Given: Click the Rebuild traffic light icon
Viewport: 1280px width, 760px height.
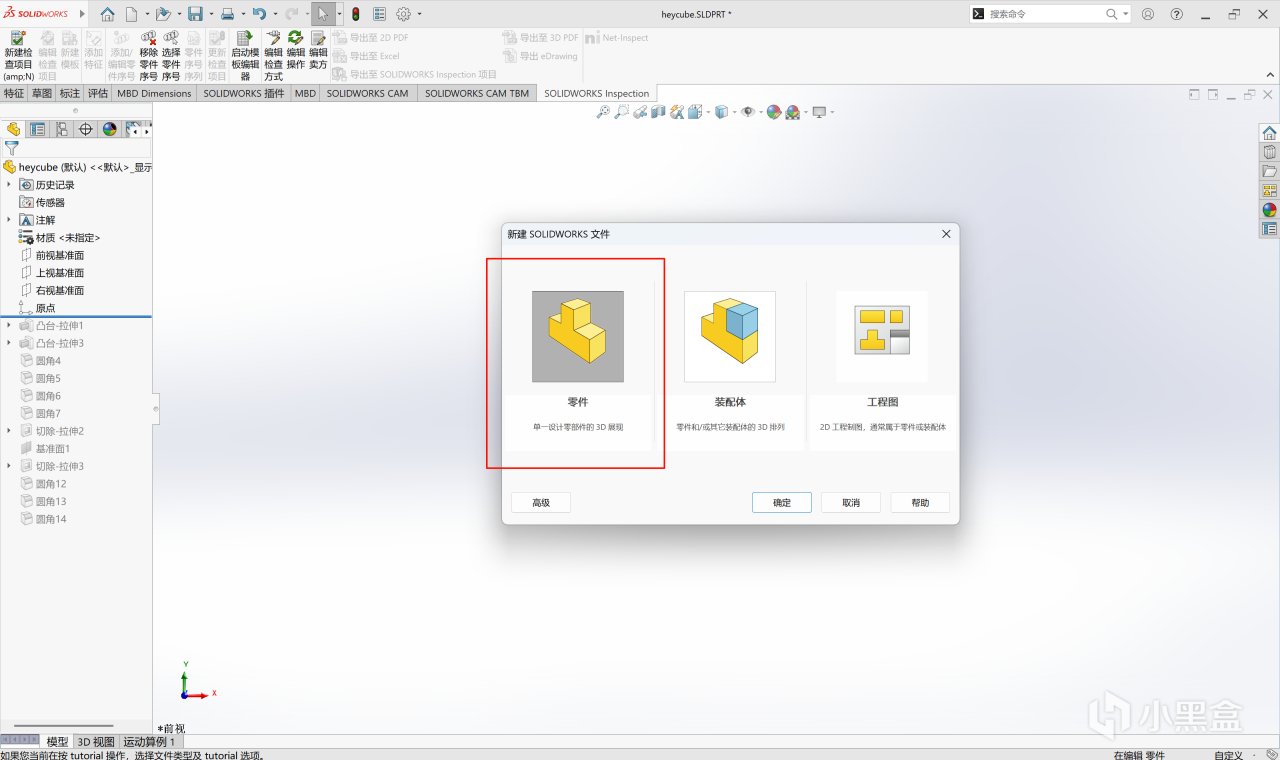Looking at the screenshot, I should pyautogui.click(x=355, y=14).
